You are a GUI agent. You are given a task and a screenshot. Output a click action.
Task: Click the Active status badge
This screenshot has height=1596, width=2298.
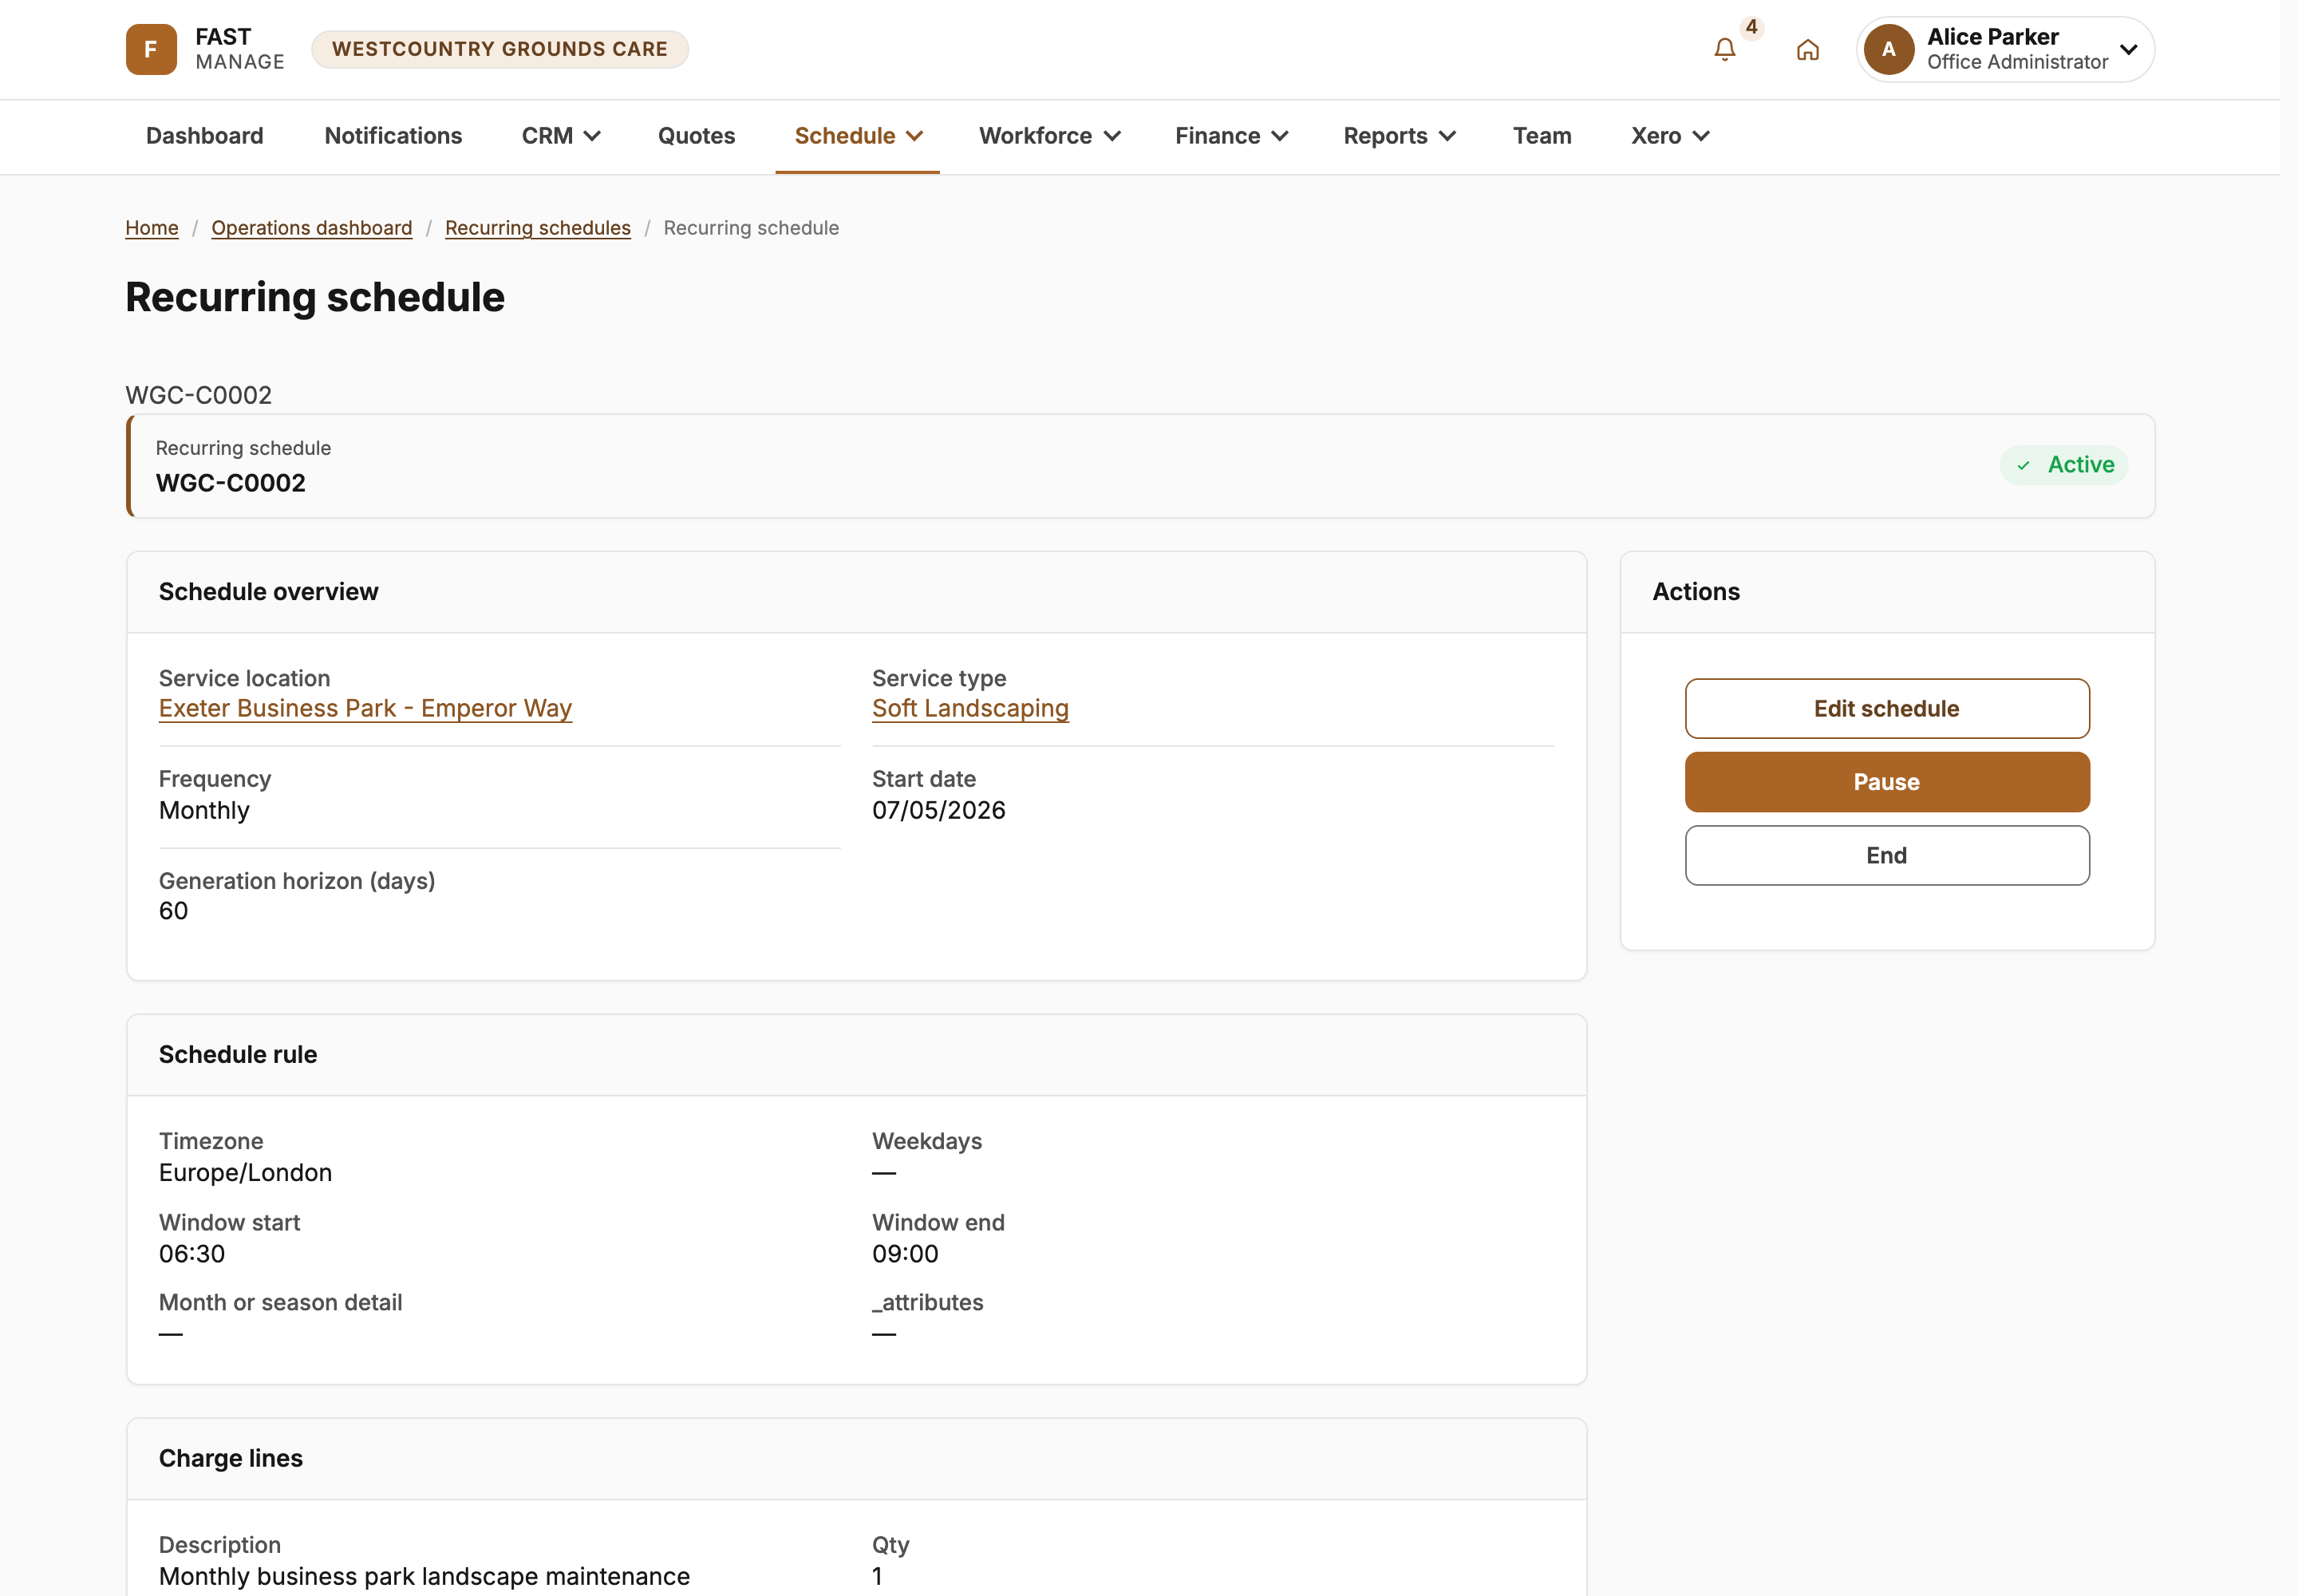point(2063,465)
